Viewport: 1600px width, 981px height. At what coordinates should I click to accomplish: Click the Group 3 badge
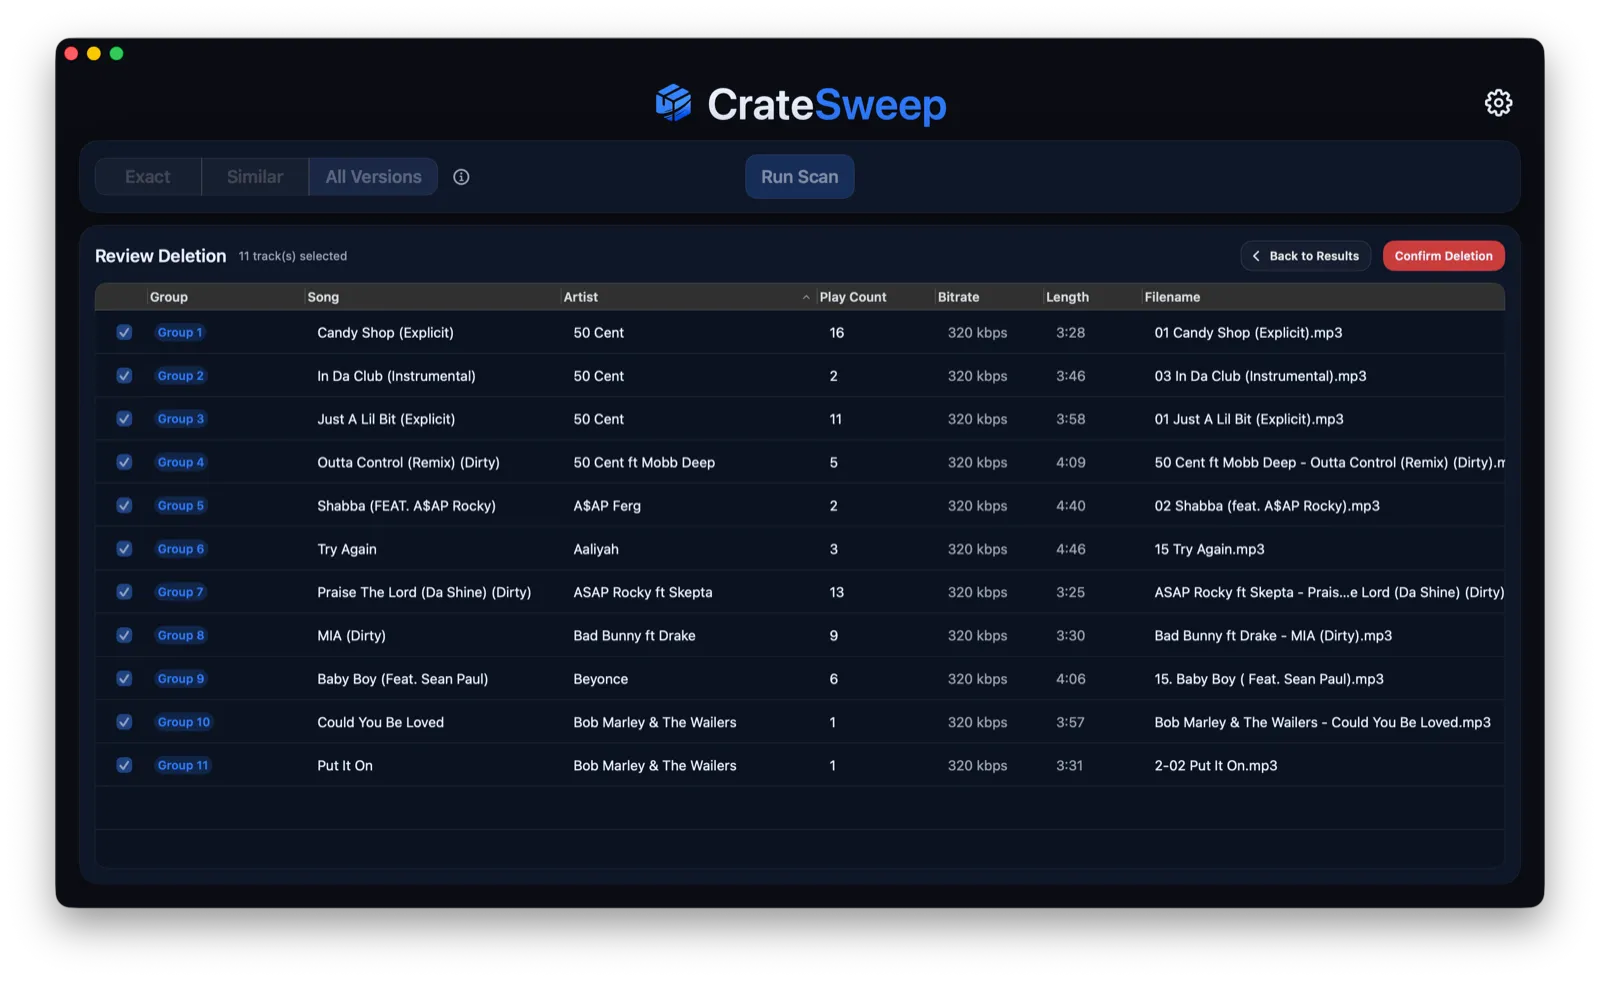[x=181, y=419]
